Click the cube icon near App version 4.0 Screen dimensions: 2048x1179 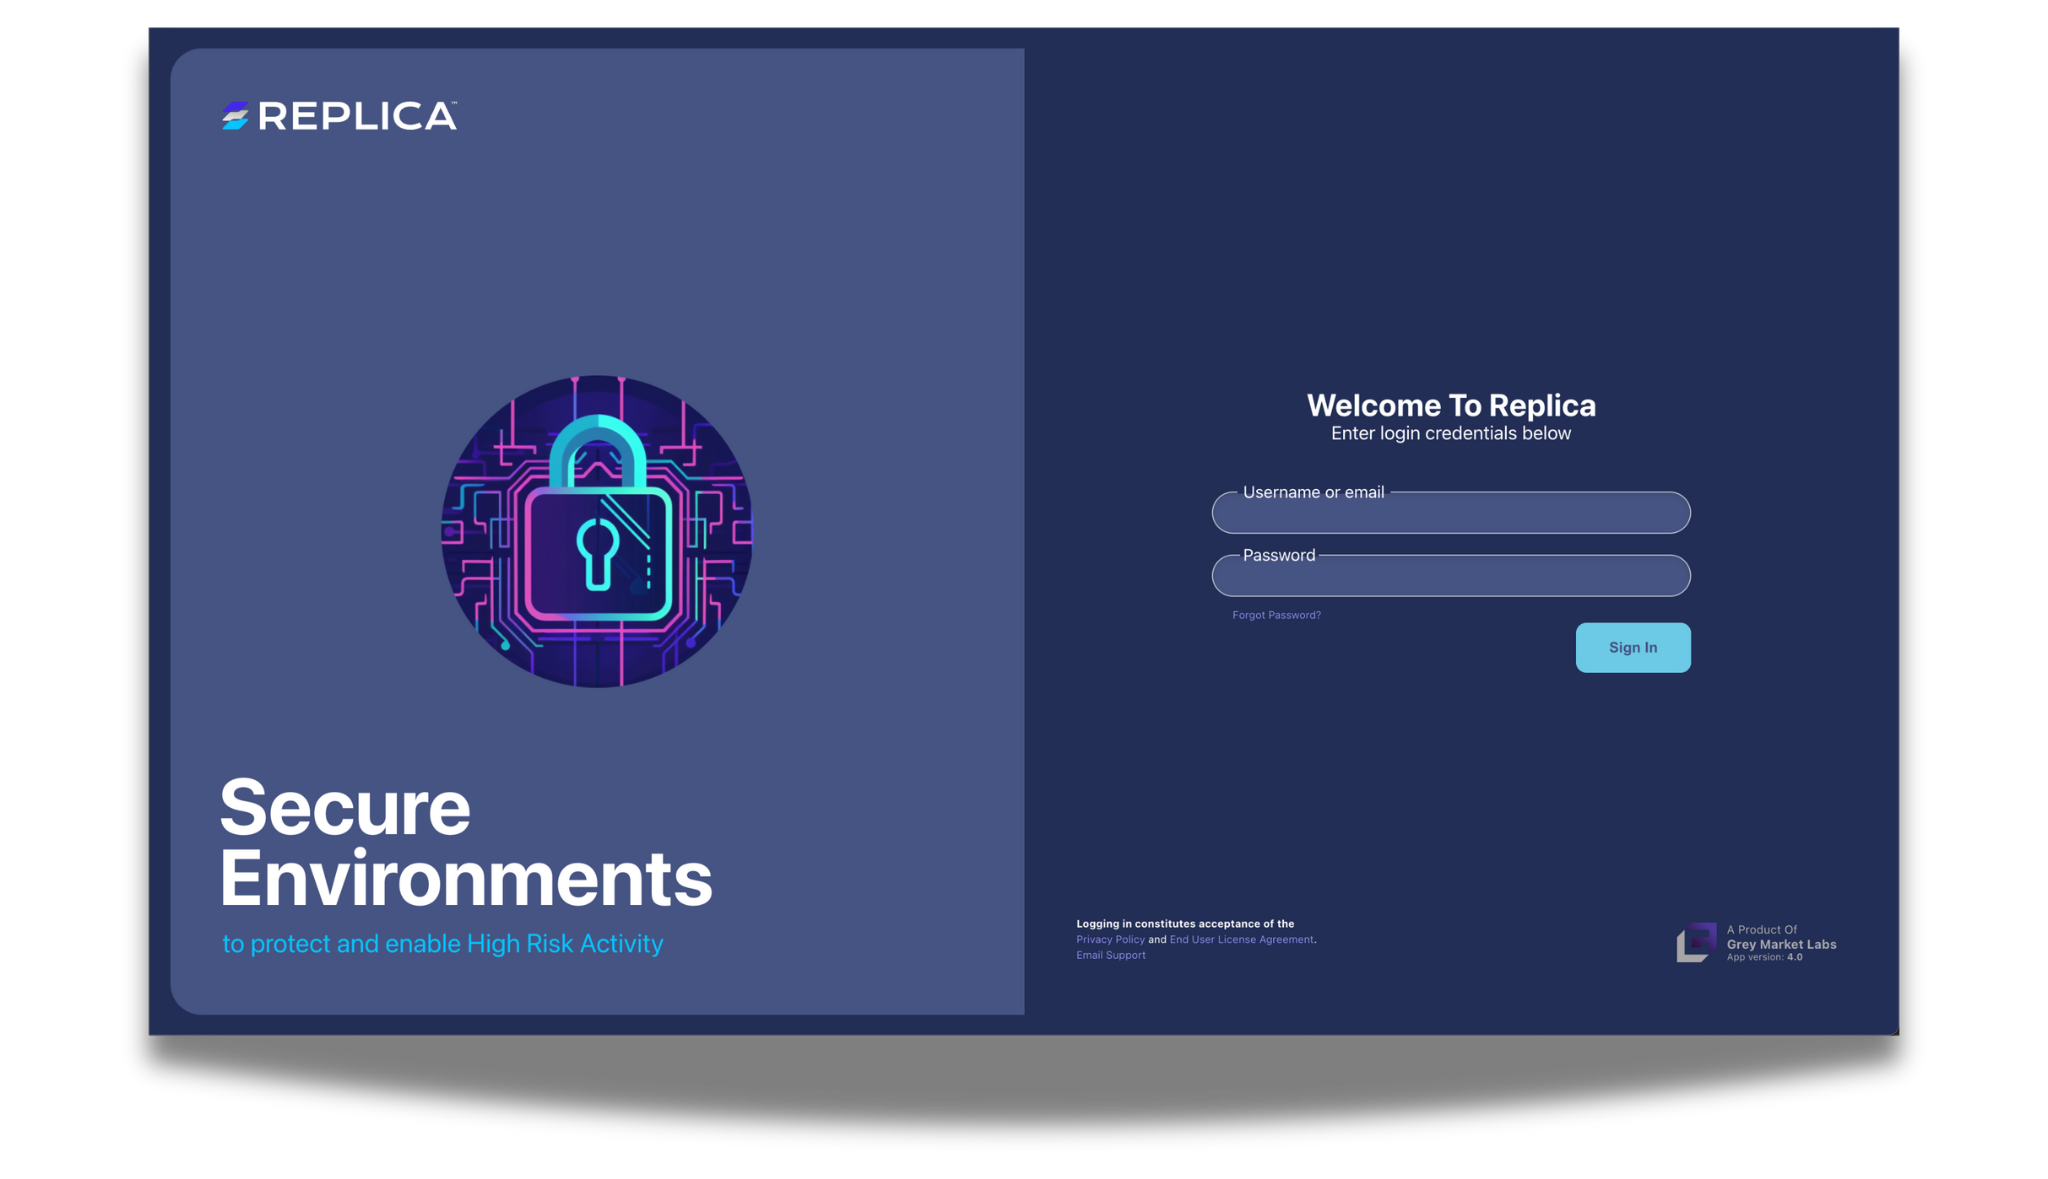coord(1695,942)
